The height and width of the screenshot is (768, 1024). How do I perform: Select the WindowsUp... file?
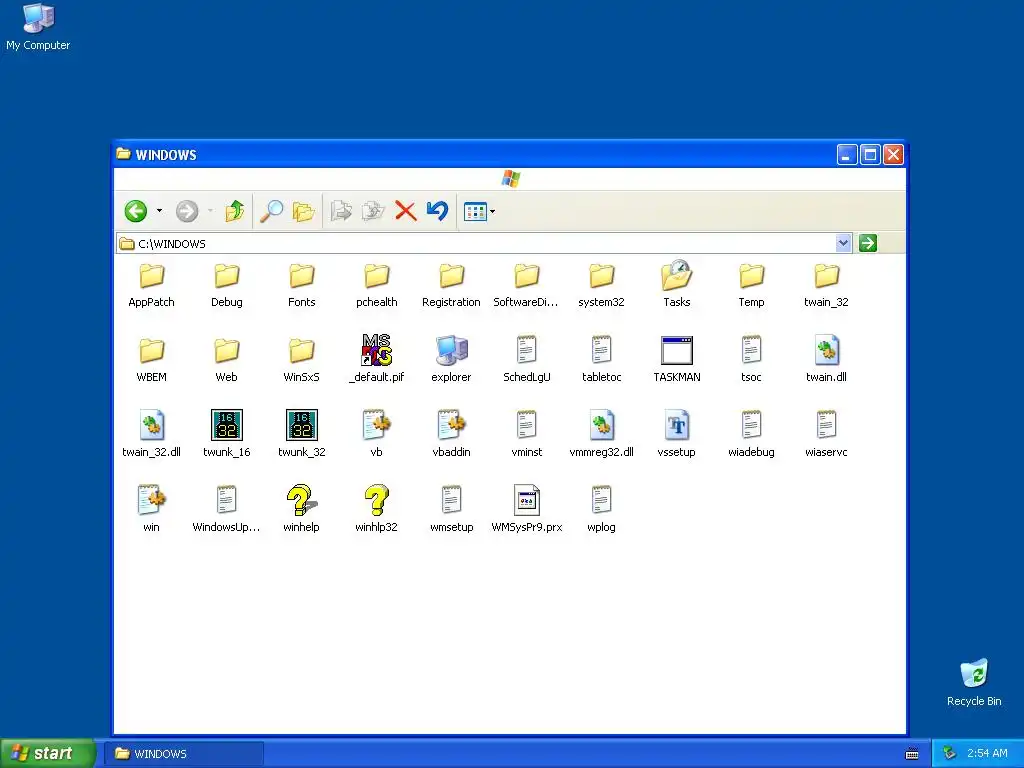(227, 509)
